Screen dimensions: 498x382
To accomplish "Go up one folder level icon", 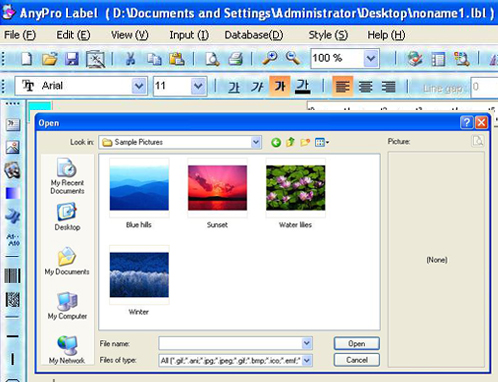I will tap(290, 142).
